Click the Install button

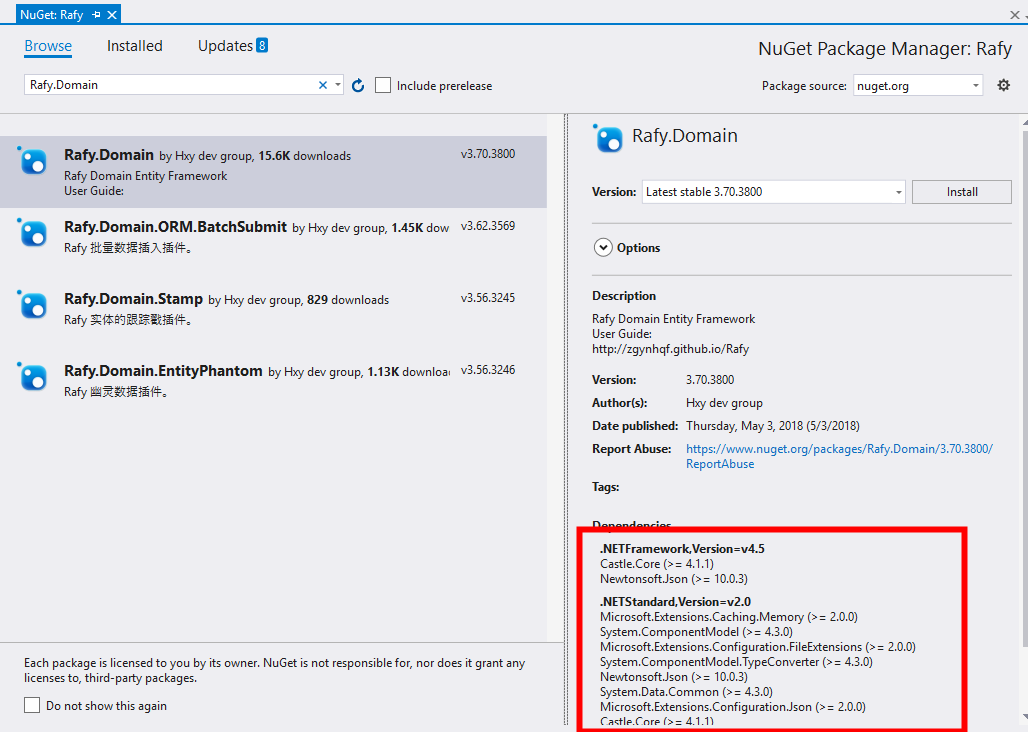coord(962,192)
